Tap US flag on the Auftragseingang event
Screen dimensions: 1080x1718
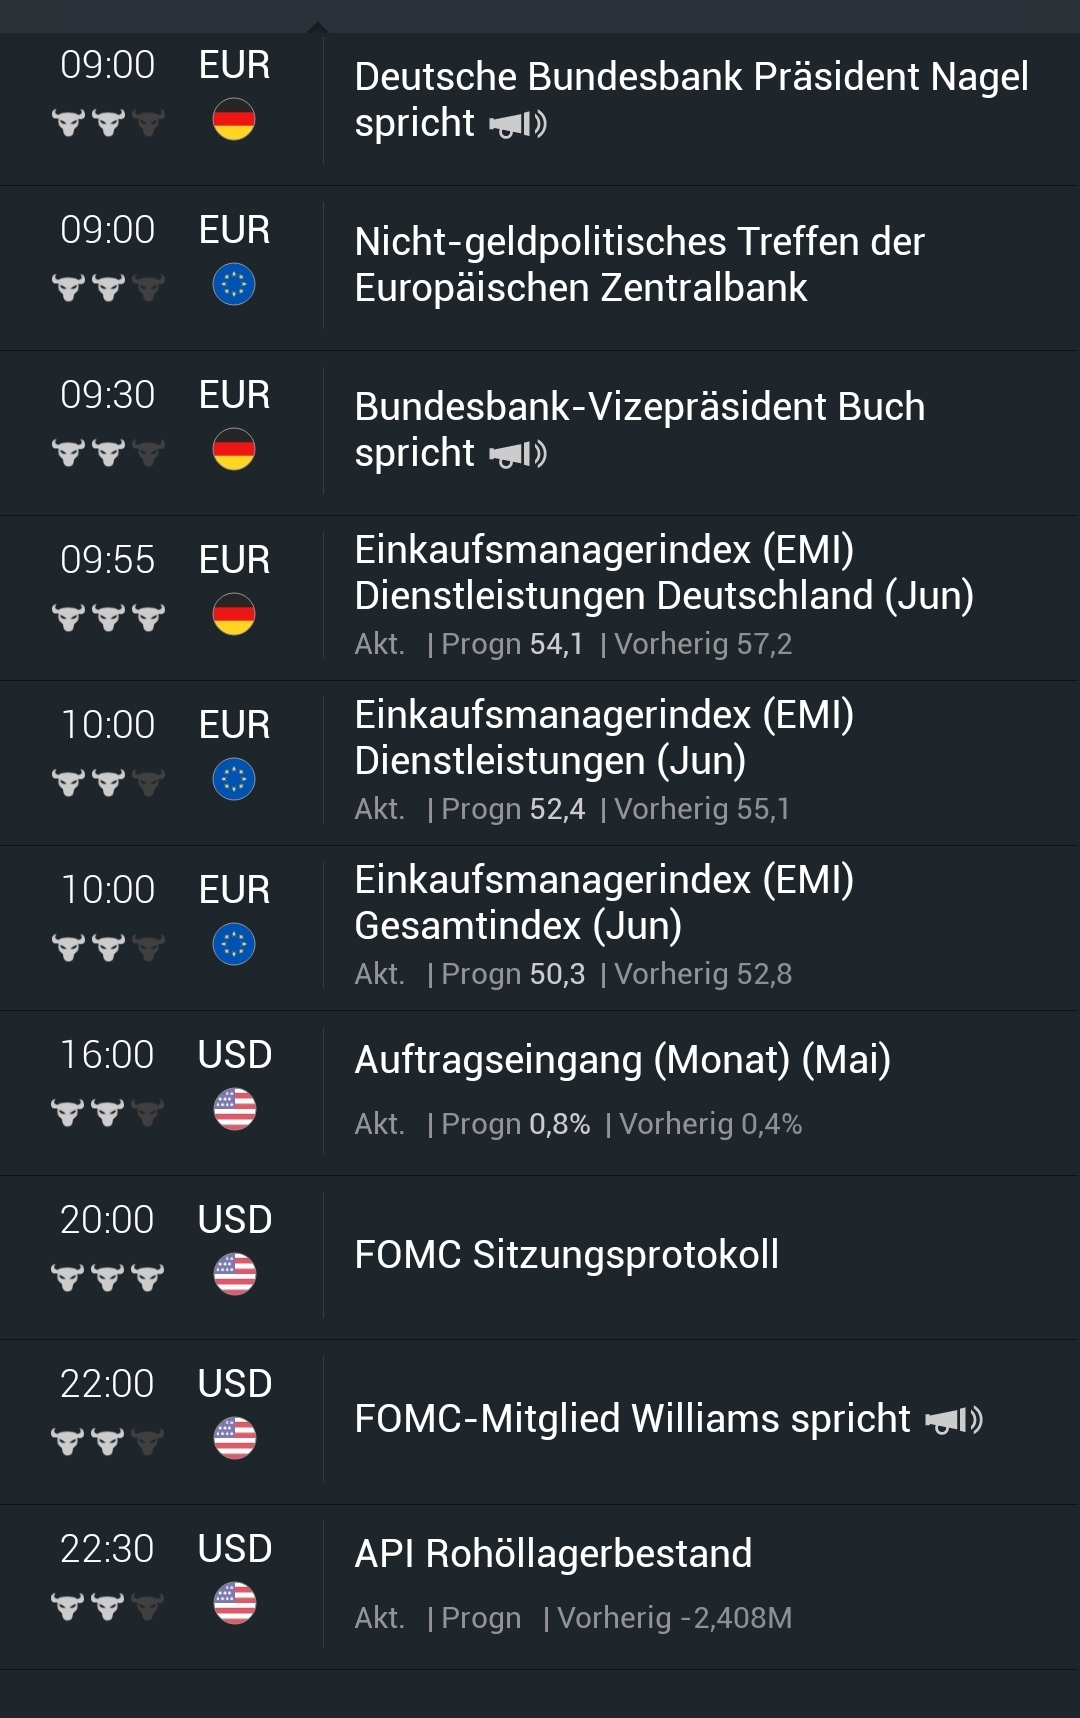pyautogui.click(x=235, y=1109)
